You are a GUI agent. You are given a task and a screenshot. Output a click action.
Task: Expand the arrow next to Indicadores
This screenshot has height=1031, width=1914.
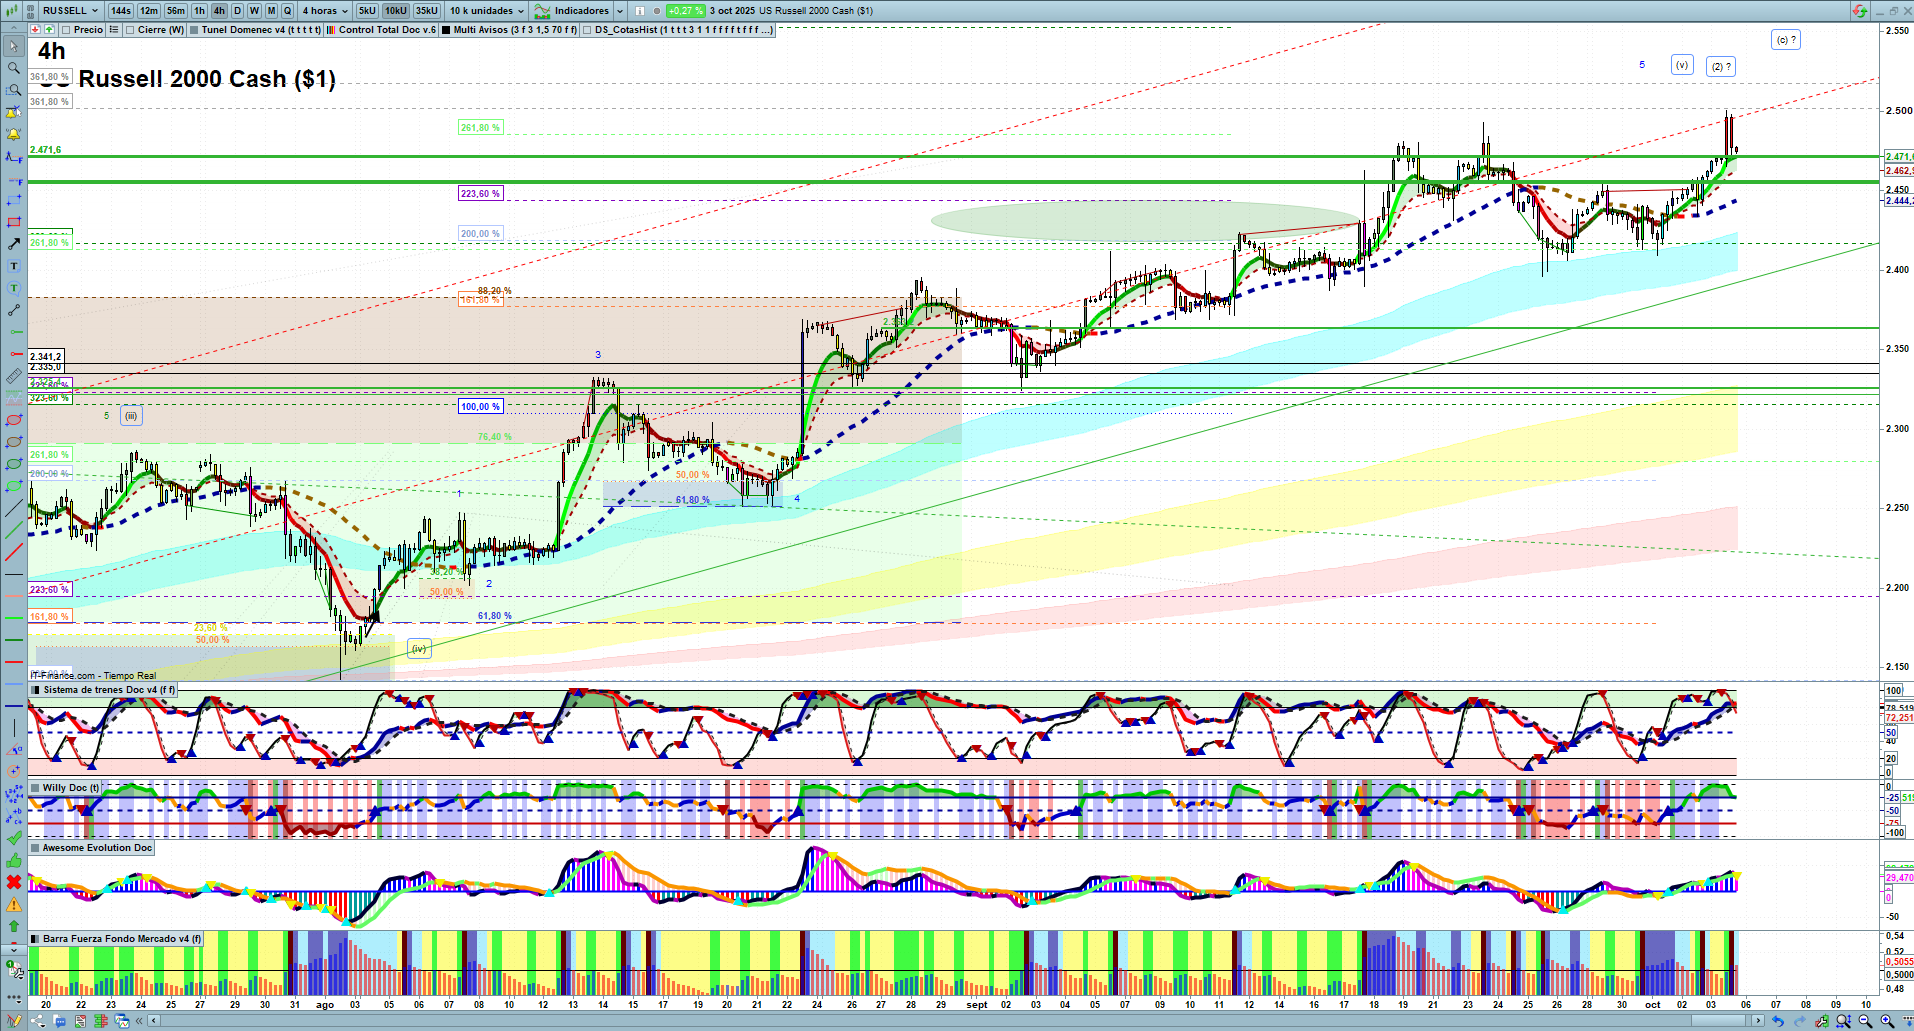tap(620, 11)
